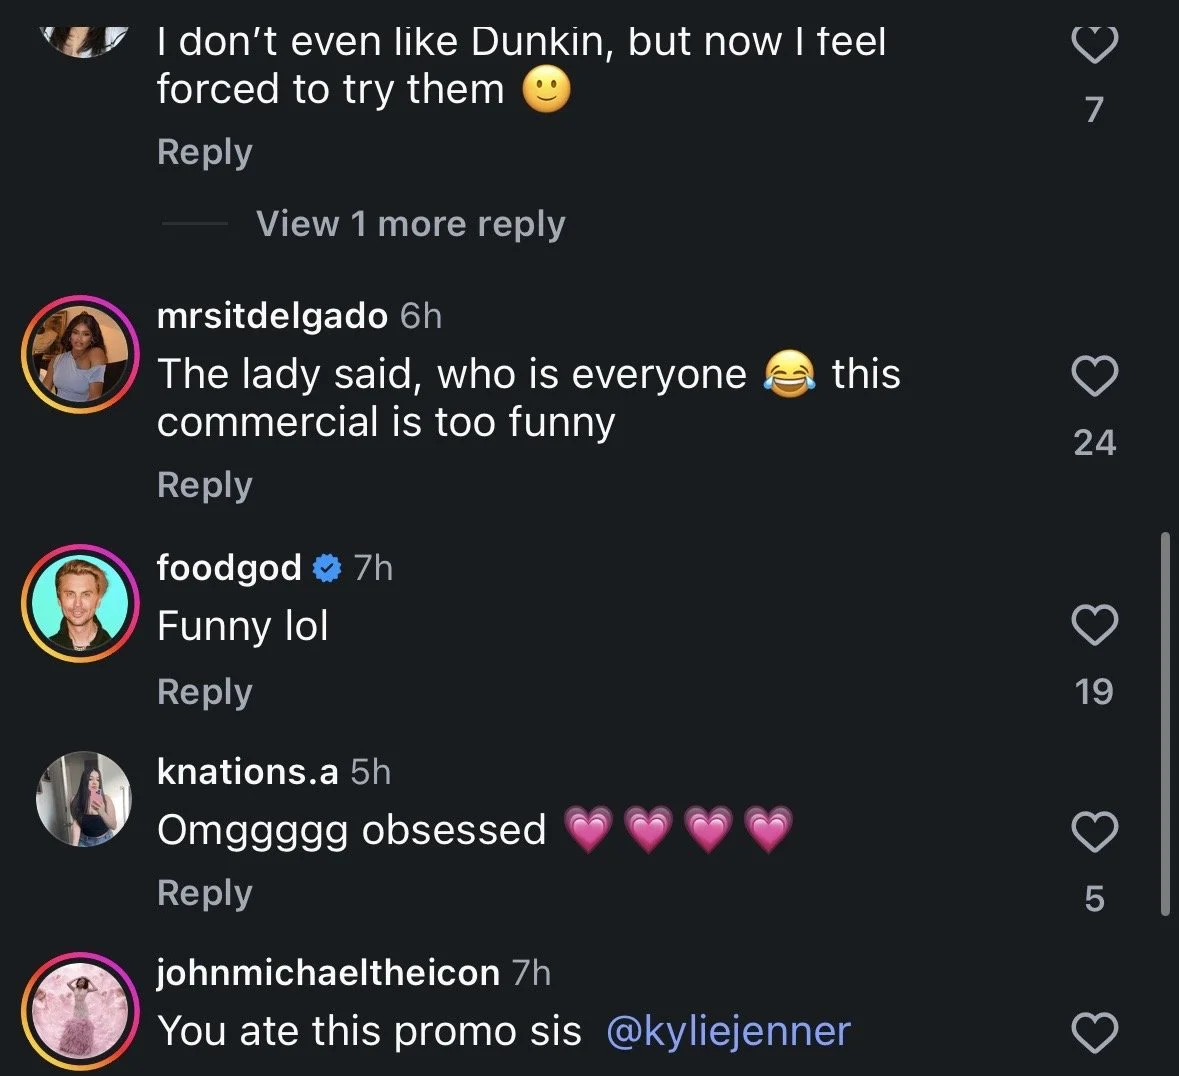Click the comments scrollbar handle

pyautogui.click(x=1165, y=723)
